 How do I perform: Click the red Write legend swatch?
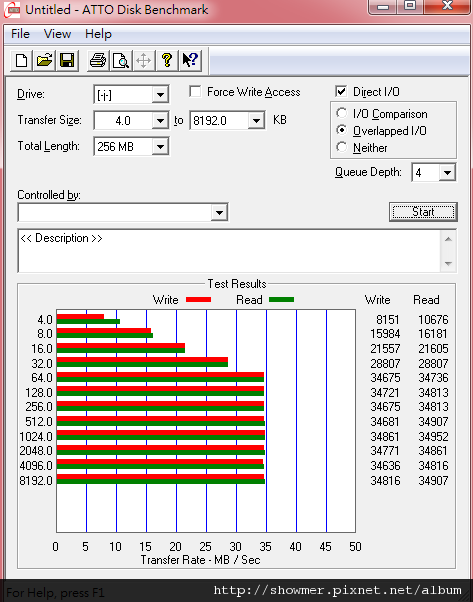[198, 299]
